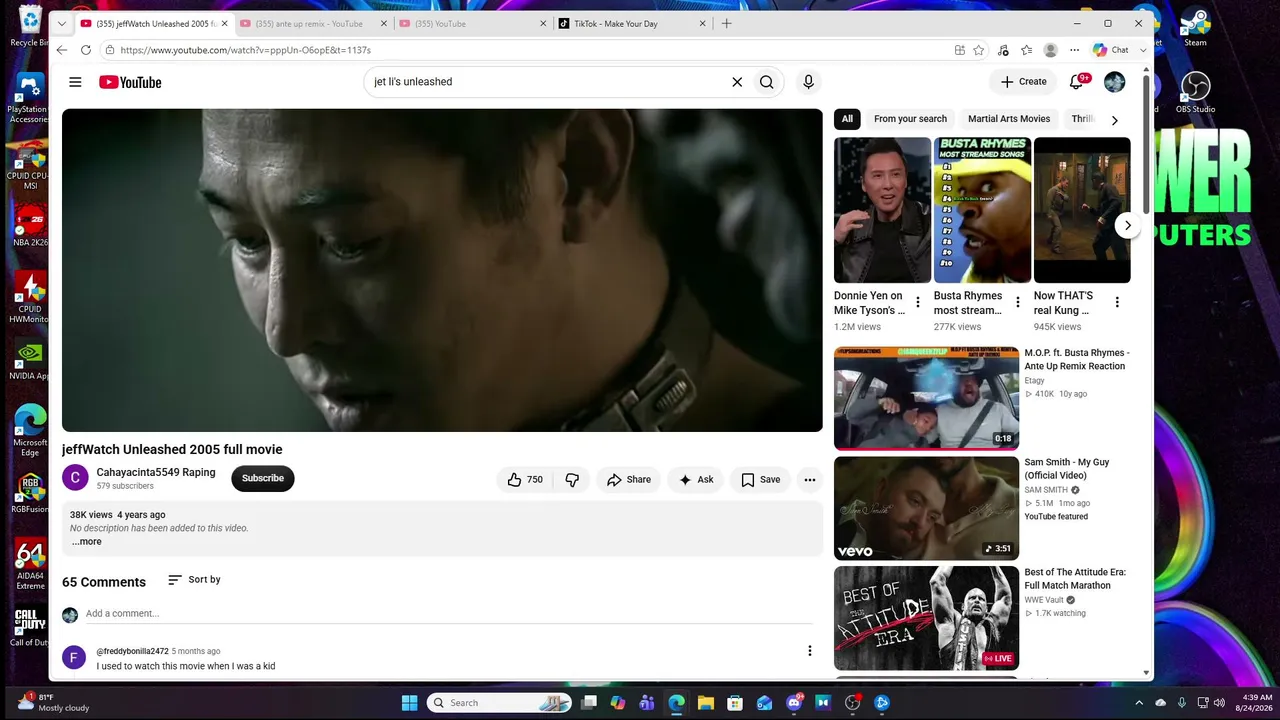The height and width of the screenshot is (720, 1280).
Task: Open the M.O.P. Ante Up Remix Reaction thumbnail
Action: tap(927, 398)
